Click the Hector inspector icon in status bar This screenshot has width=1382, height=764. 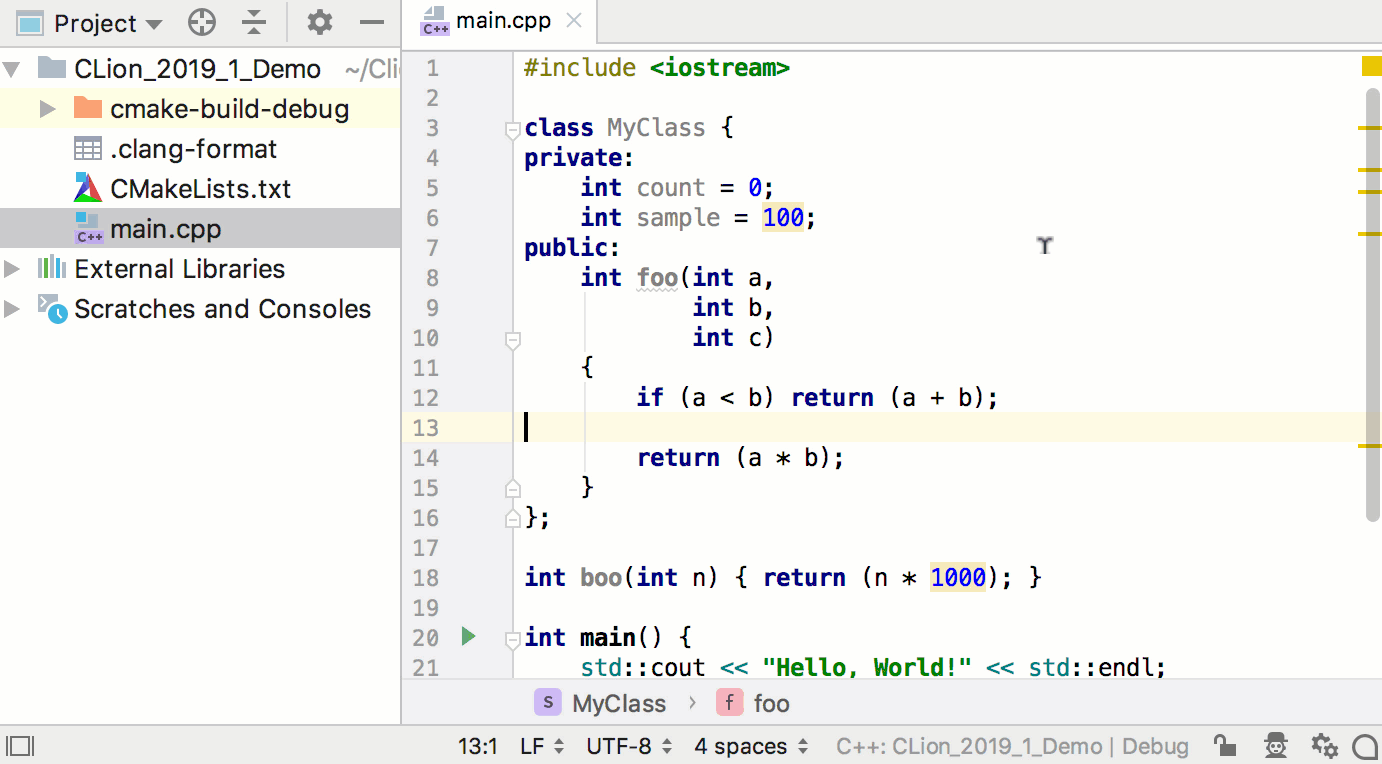click(x=1275, y=746)
